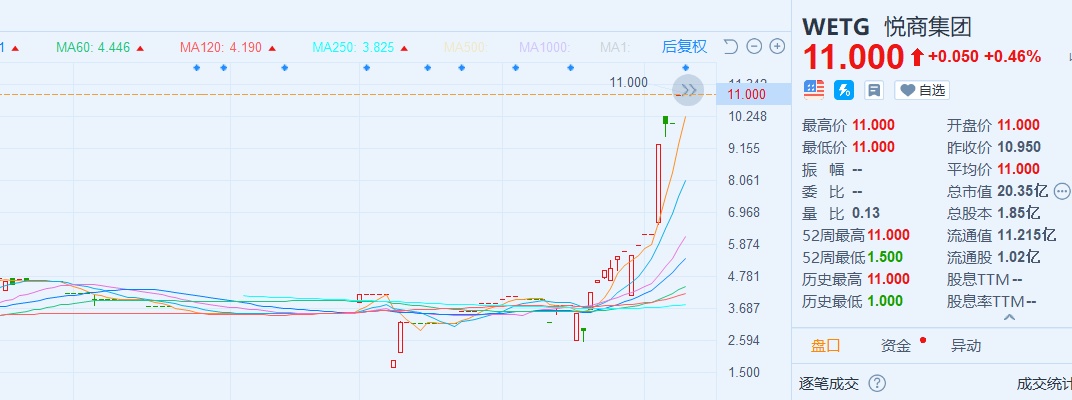Jump to latest candles with double-arrow button

click(689, 90)
